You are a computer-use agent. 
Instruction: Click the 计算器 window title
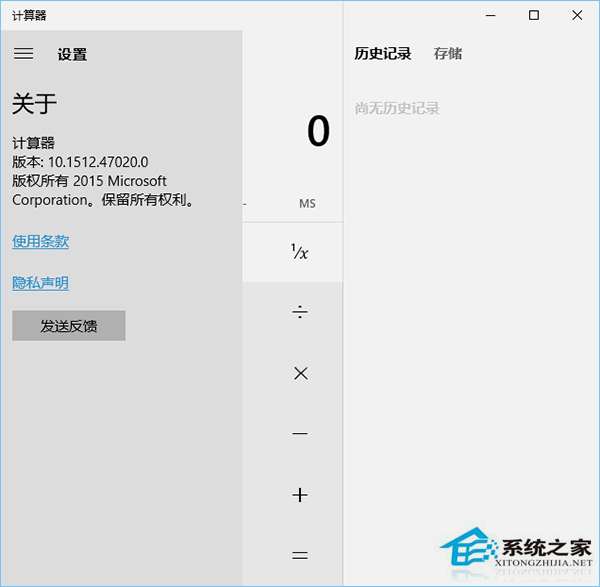click(x=29, y=16)
